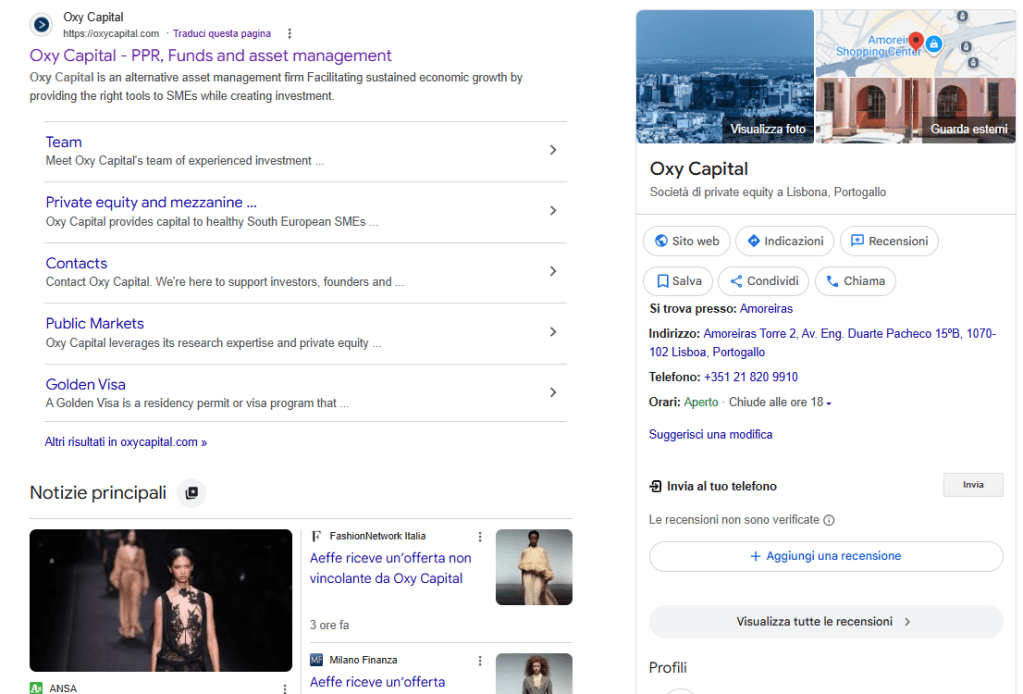Call the business using Chiama

point(855,281)
